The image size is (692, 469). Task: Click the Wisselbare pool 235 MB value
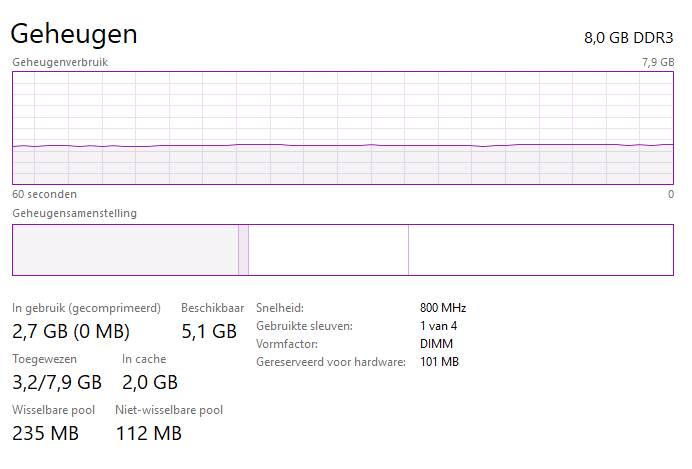pos(45,433)
